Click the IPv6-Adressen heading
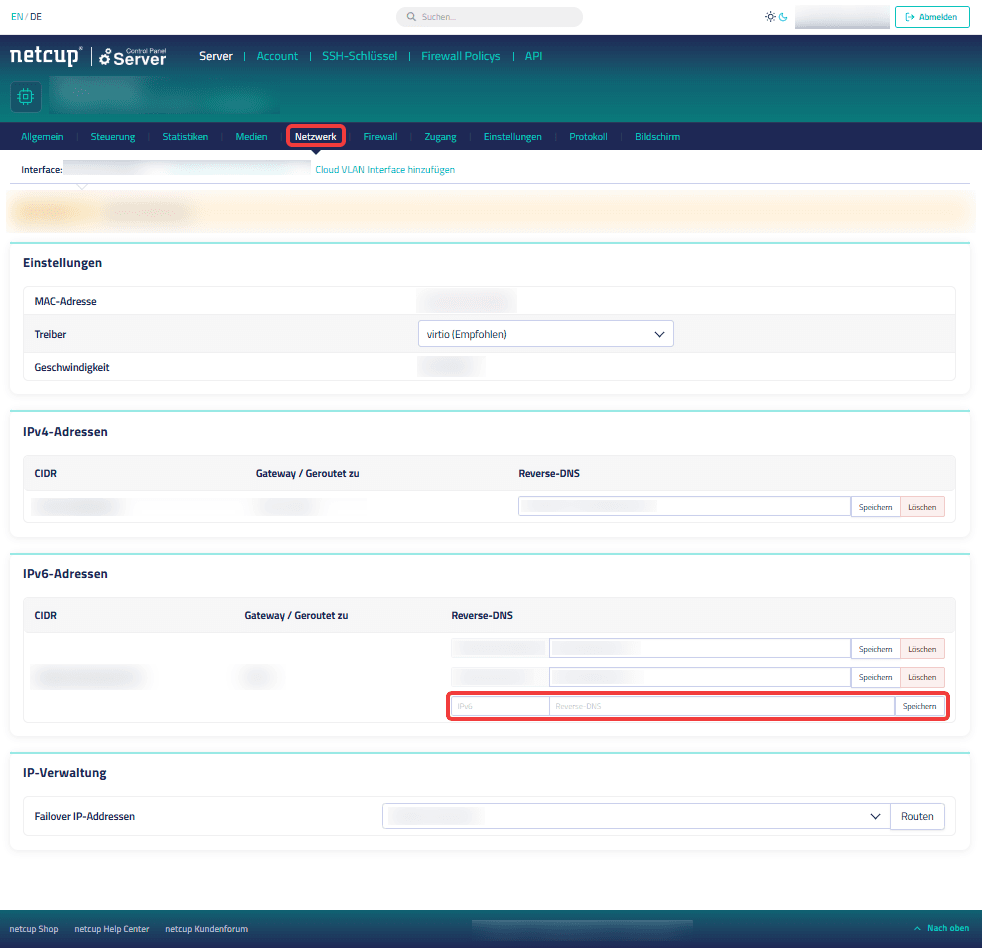 [65, 574]
